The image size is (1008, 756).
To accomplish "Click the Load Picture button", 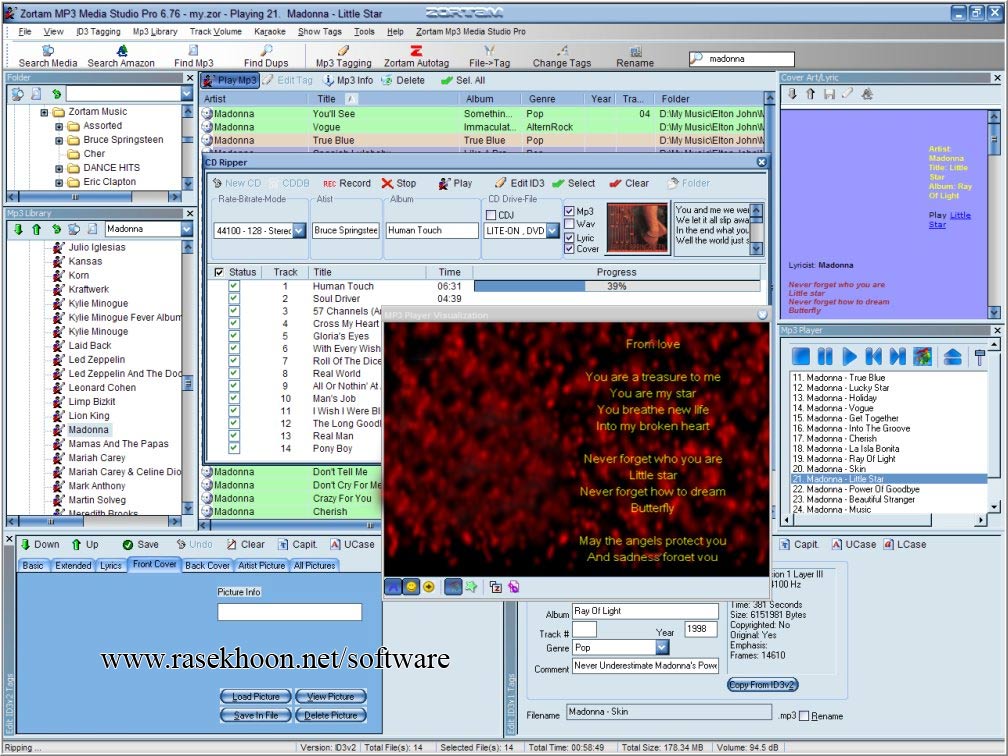I will pyautogui.click(x=256, y=696).
